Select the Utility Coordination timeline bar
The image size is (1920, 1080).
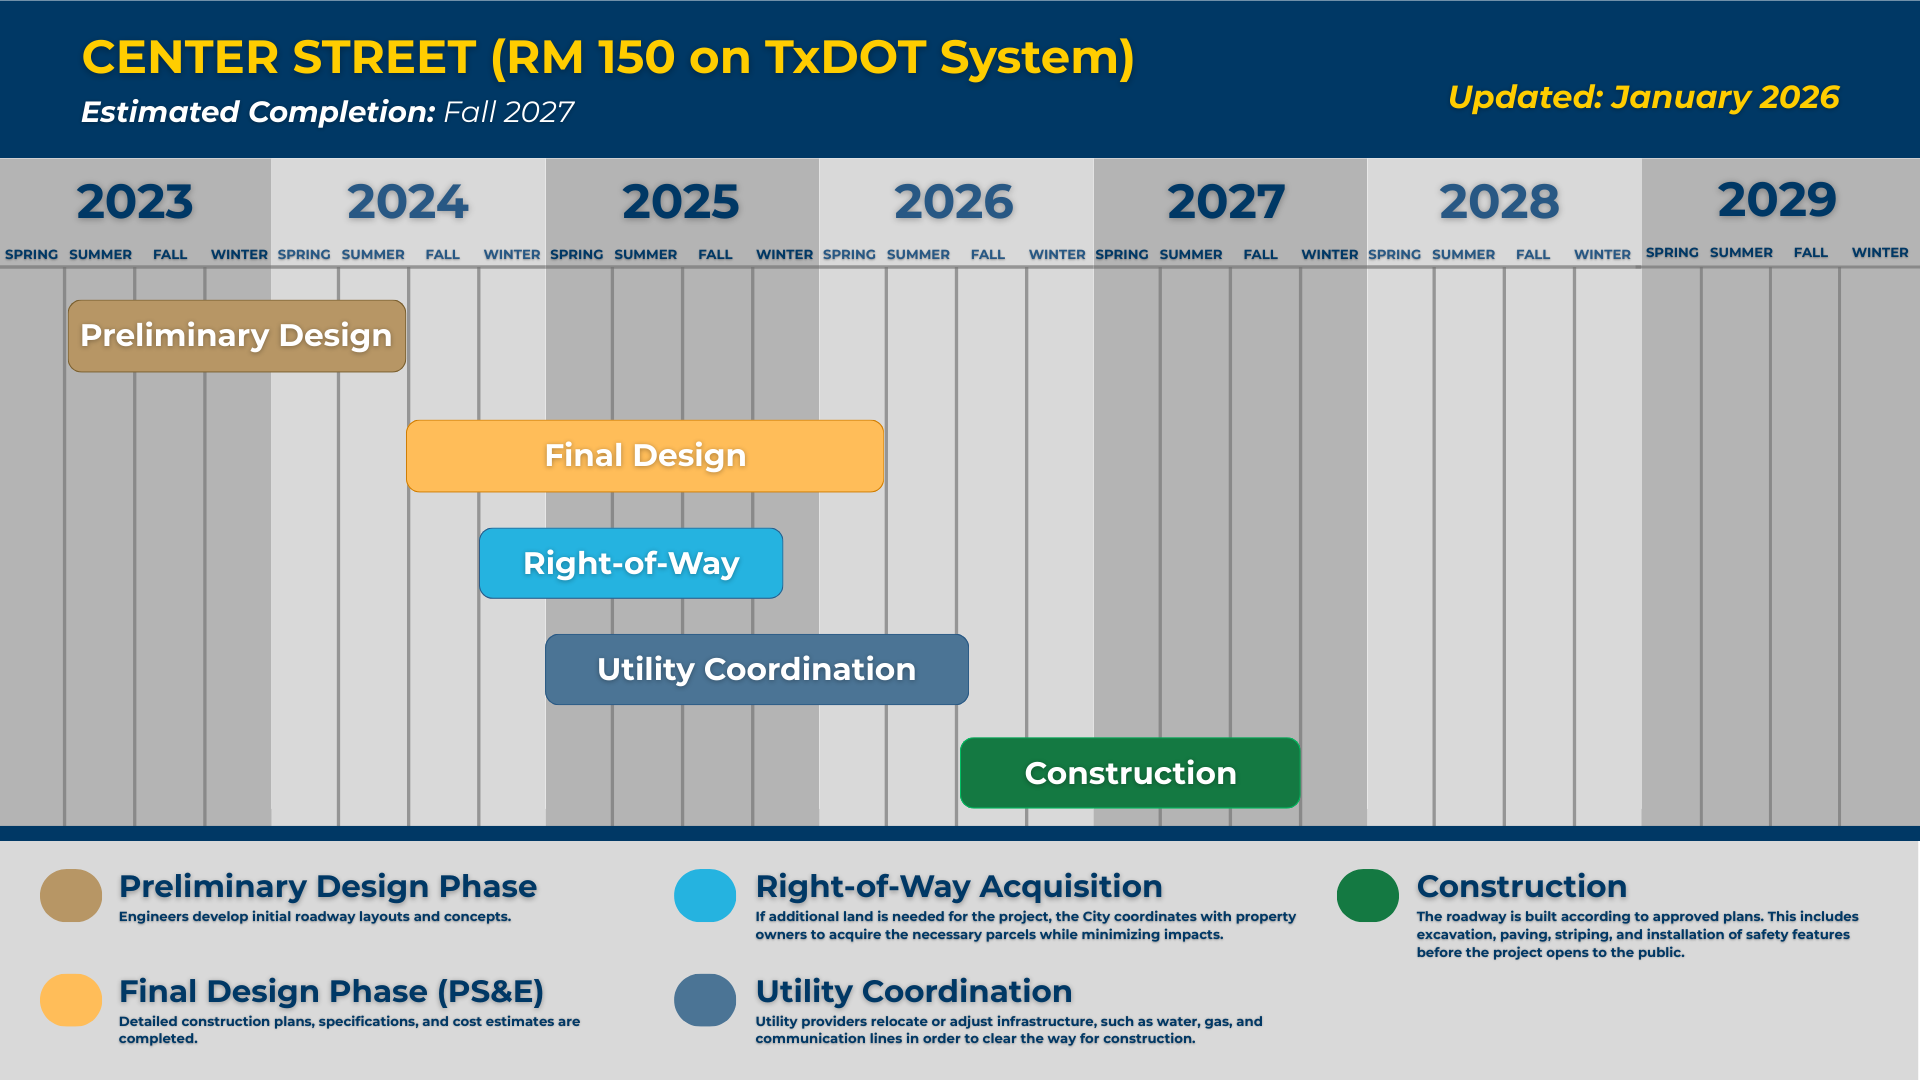[756, 669]
